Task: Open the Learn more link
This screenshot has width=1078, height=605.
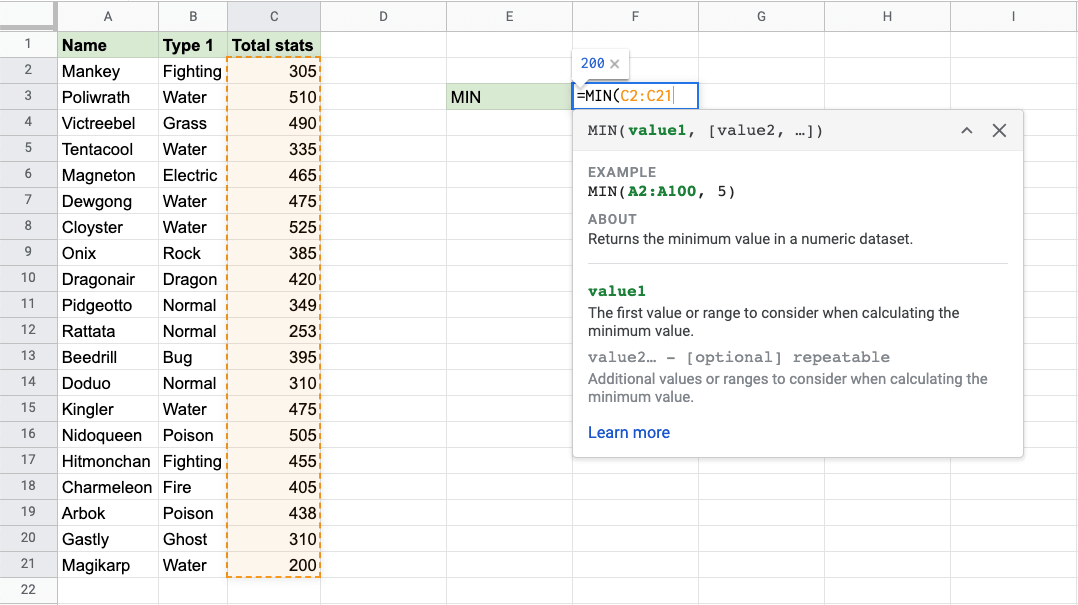Action: click(x=628, y=432)
